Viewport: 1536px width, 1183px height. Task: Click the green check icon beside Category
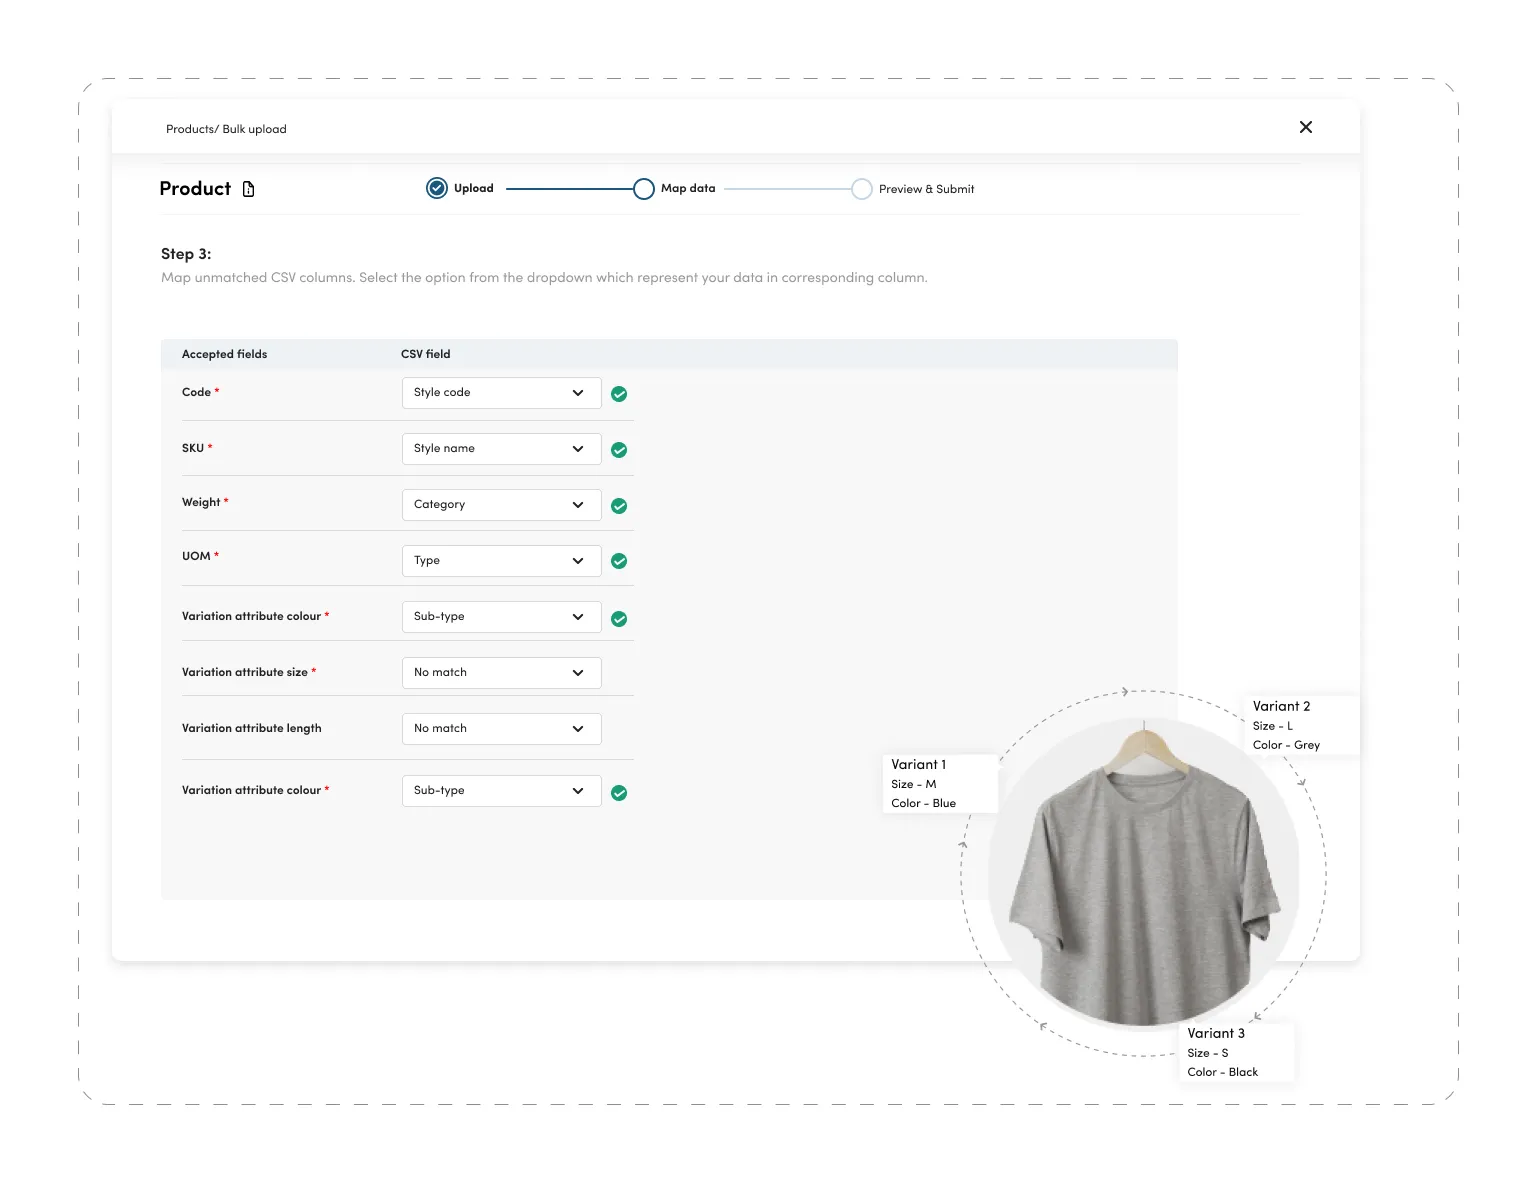[619, 506]
